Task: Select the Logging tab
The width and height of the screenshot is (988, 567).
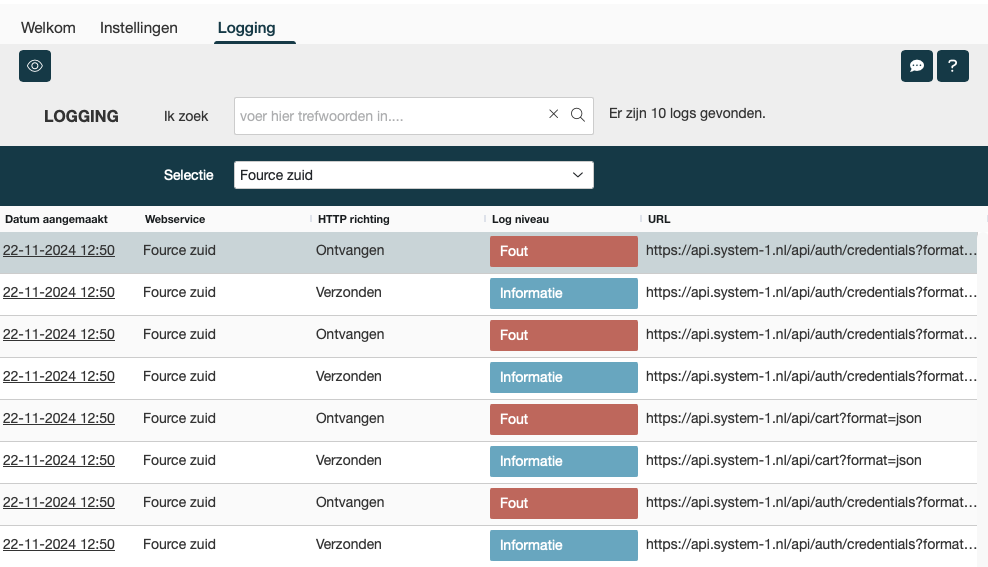Action: (246, 28)
